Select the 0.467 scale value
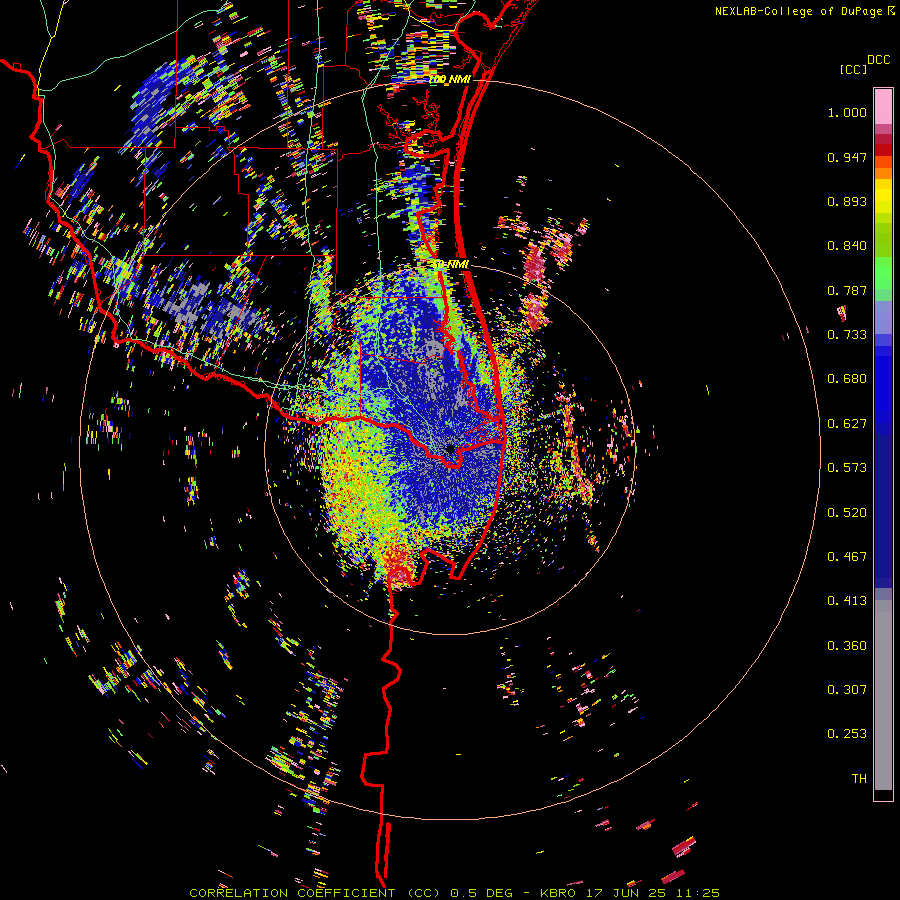 847,557
